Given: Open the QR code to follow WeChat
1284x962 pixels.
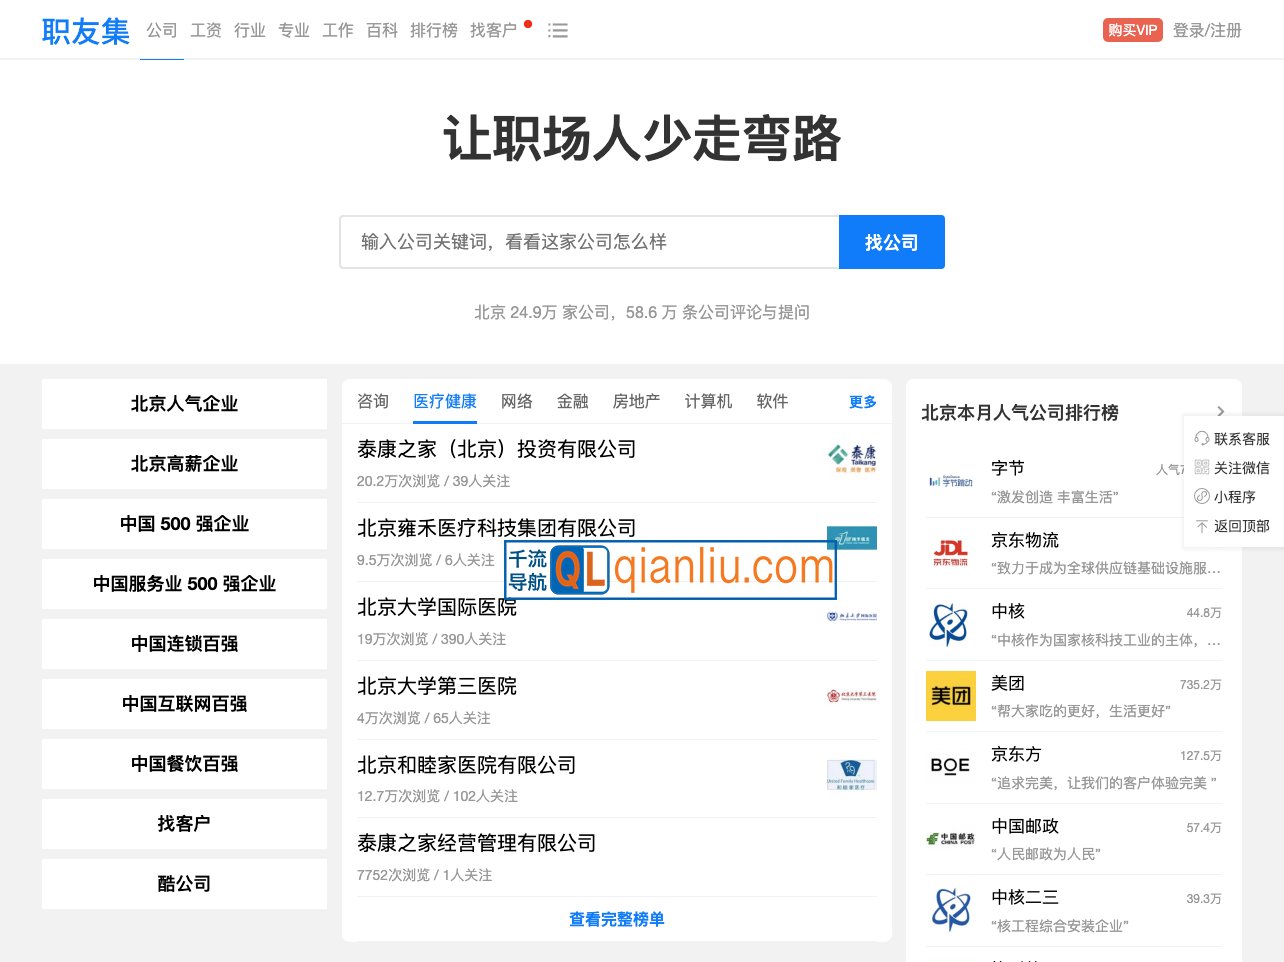Looking at the screenshot, I should tap(1202, 467).
